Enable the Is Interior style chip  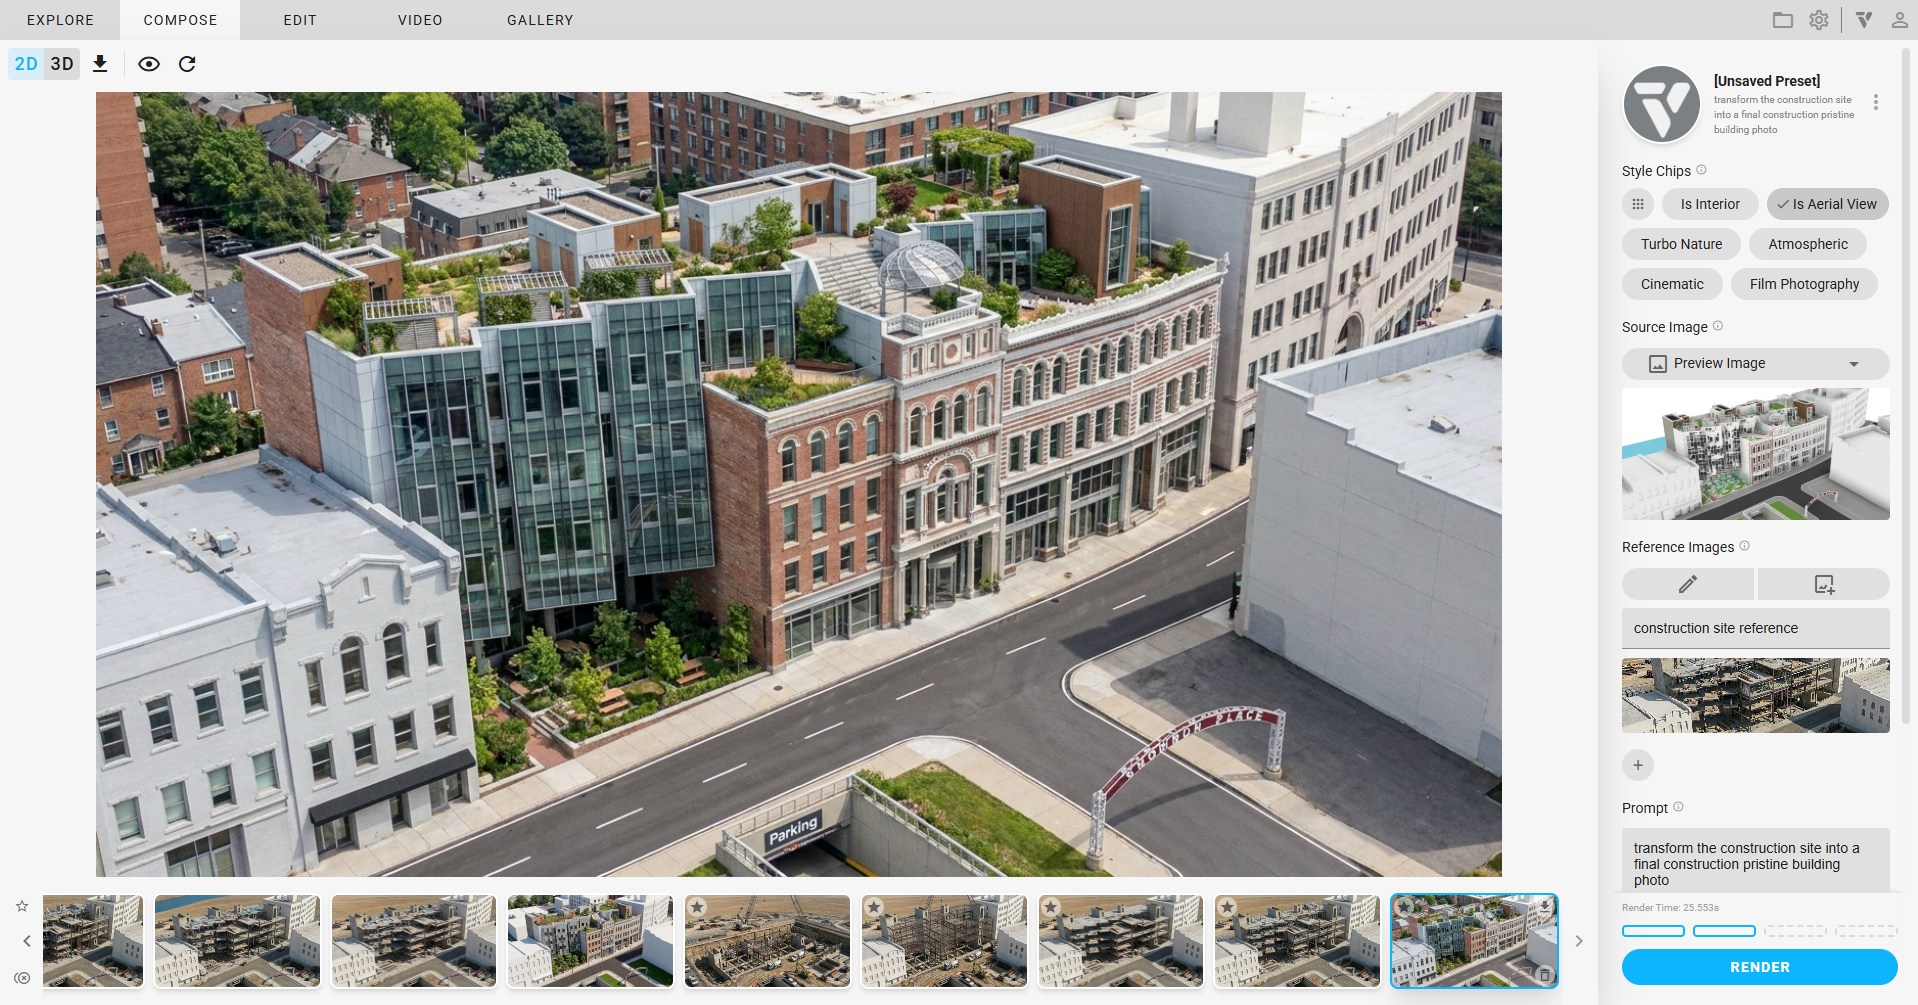pyautogui.click(x=1709, y=204)
